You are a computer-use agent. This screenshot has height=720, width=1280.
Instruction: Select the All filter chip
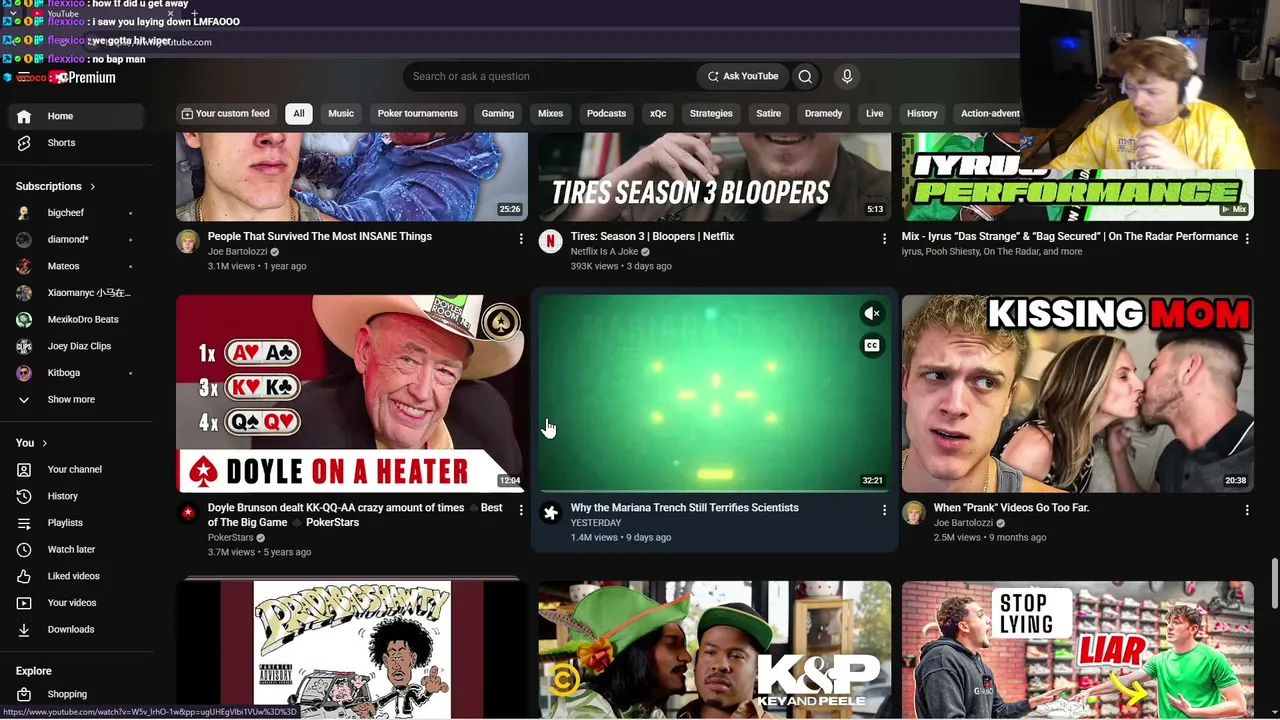[298, 114]
